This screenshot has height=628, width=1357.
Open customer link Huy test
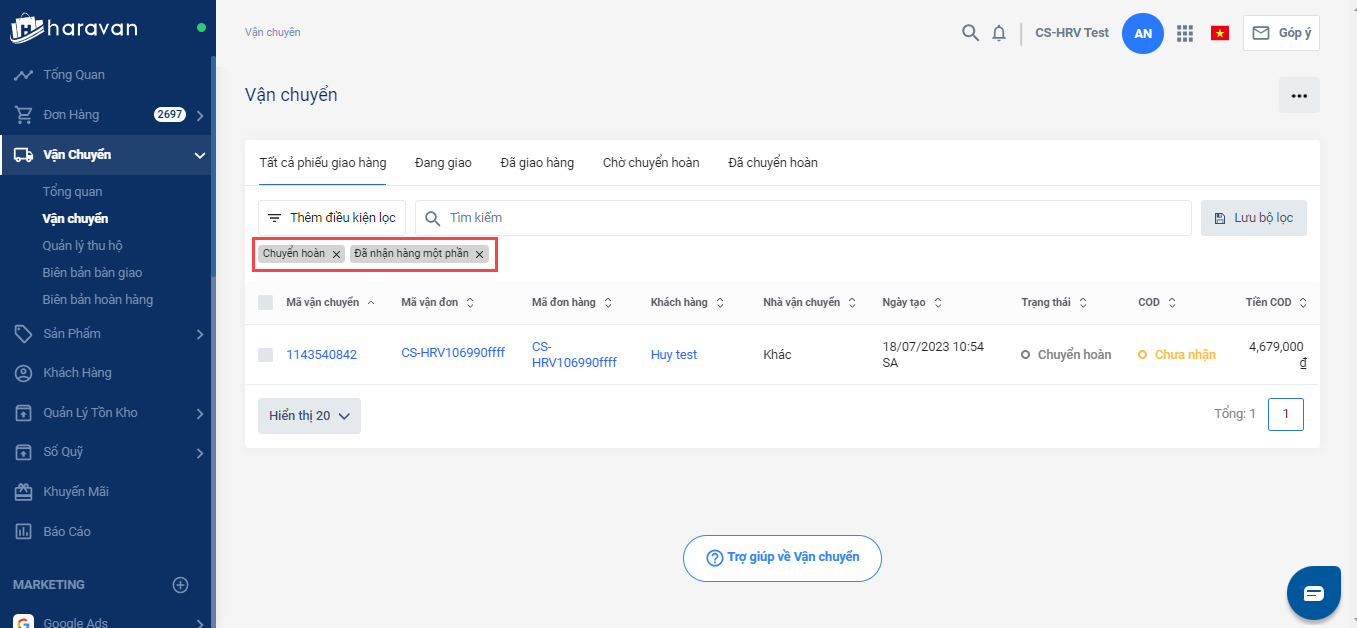point(673,355)
